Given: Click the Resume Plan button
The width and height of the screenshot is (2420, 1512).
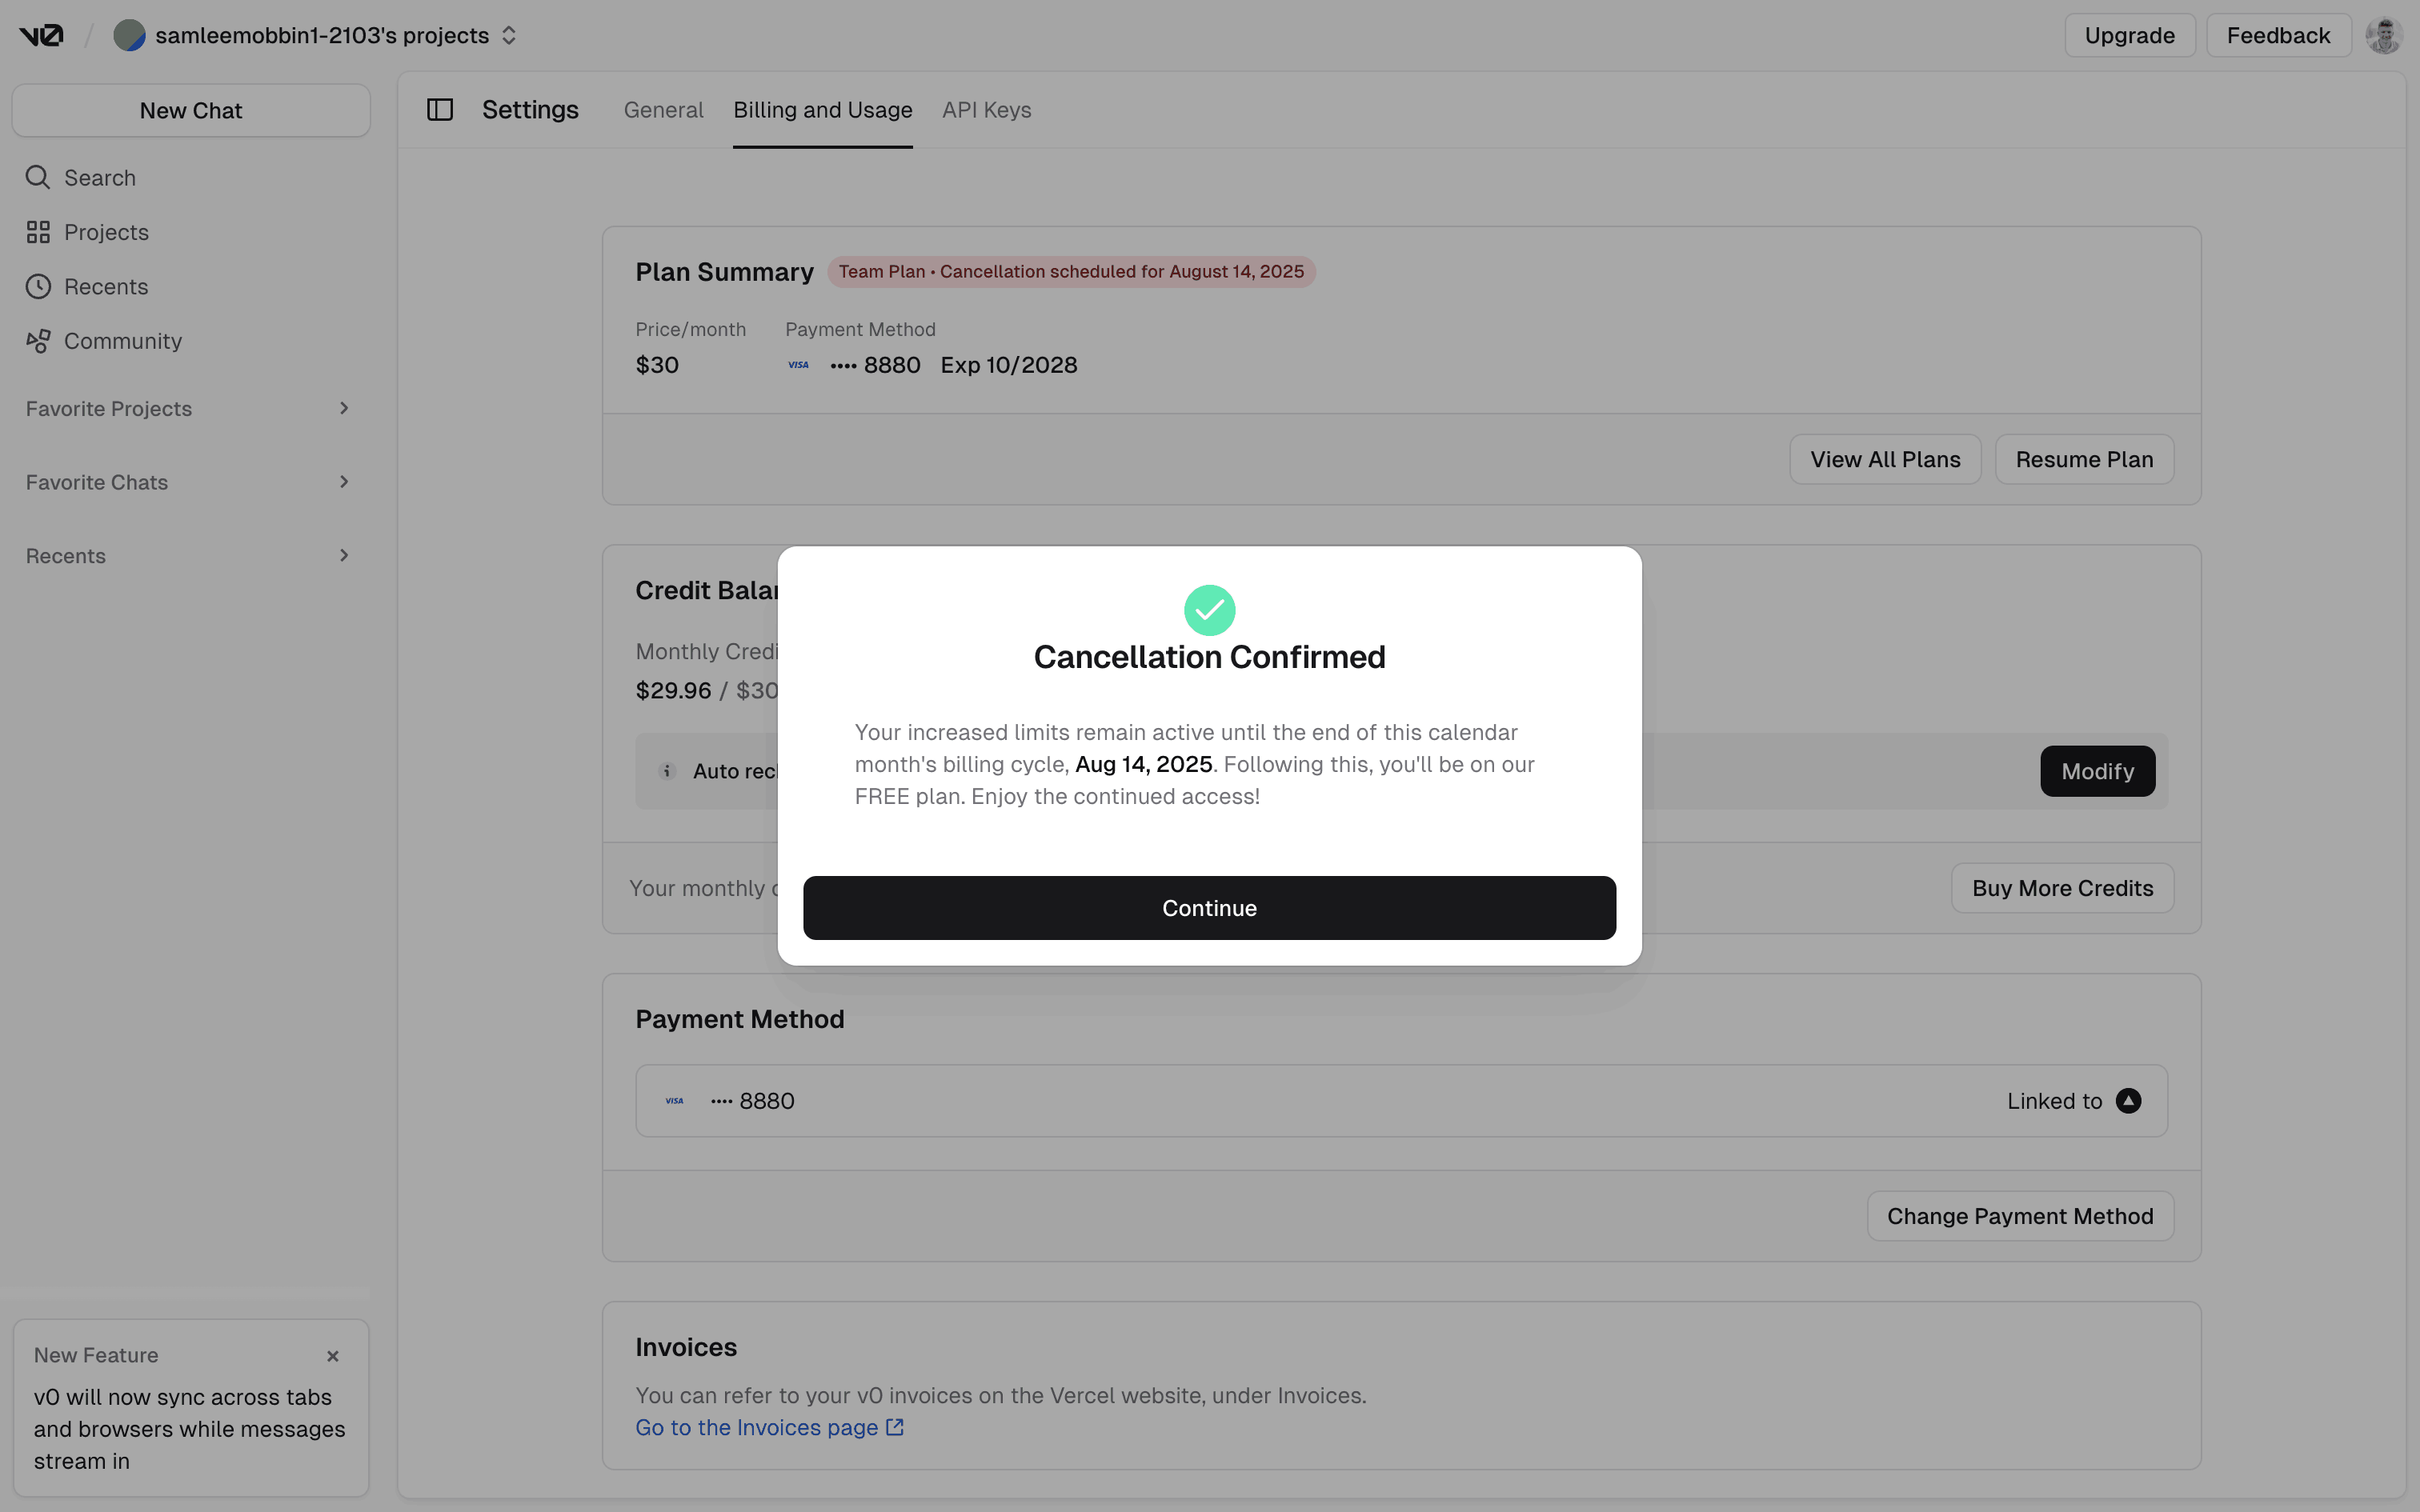Looking at the screenshot, I should (x=2084, y=460).
